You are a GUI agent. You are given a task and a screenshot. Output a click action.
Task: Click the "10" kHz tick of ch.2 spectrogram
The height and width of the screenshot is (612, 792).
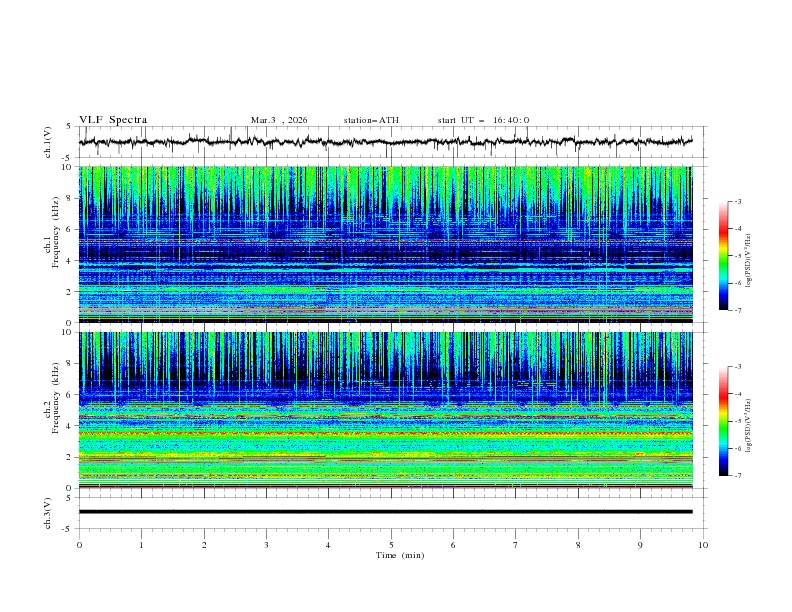point(69,332)
